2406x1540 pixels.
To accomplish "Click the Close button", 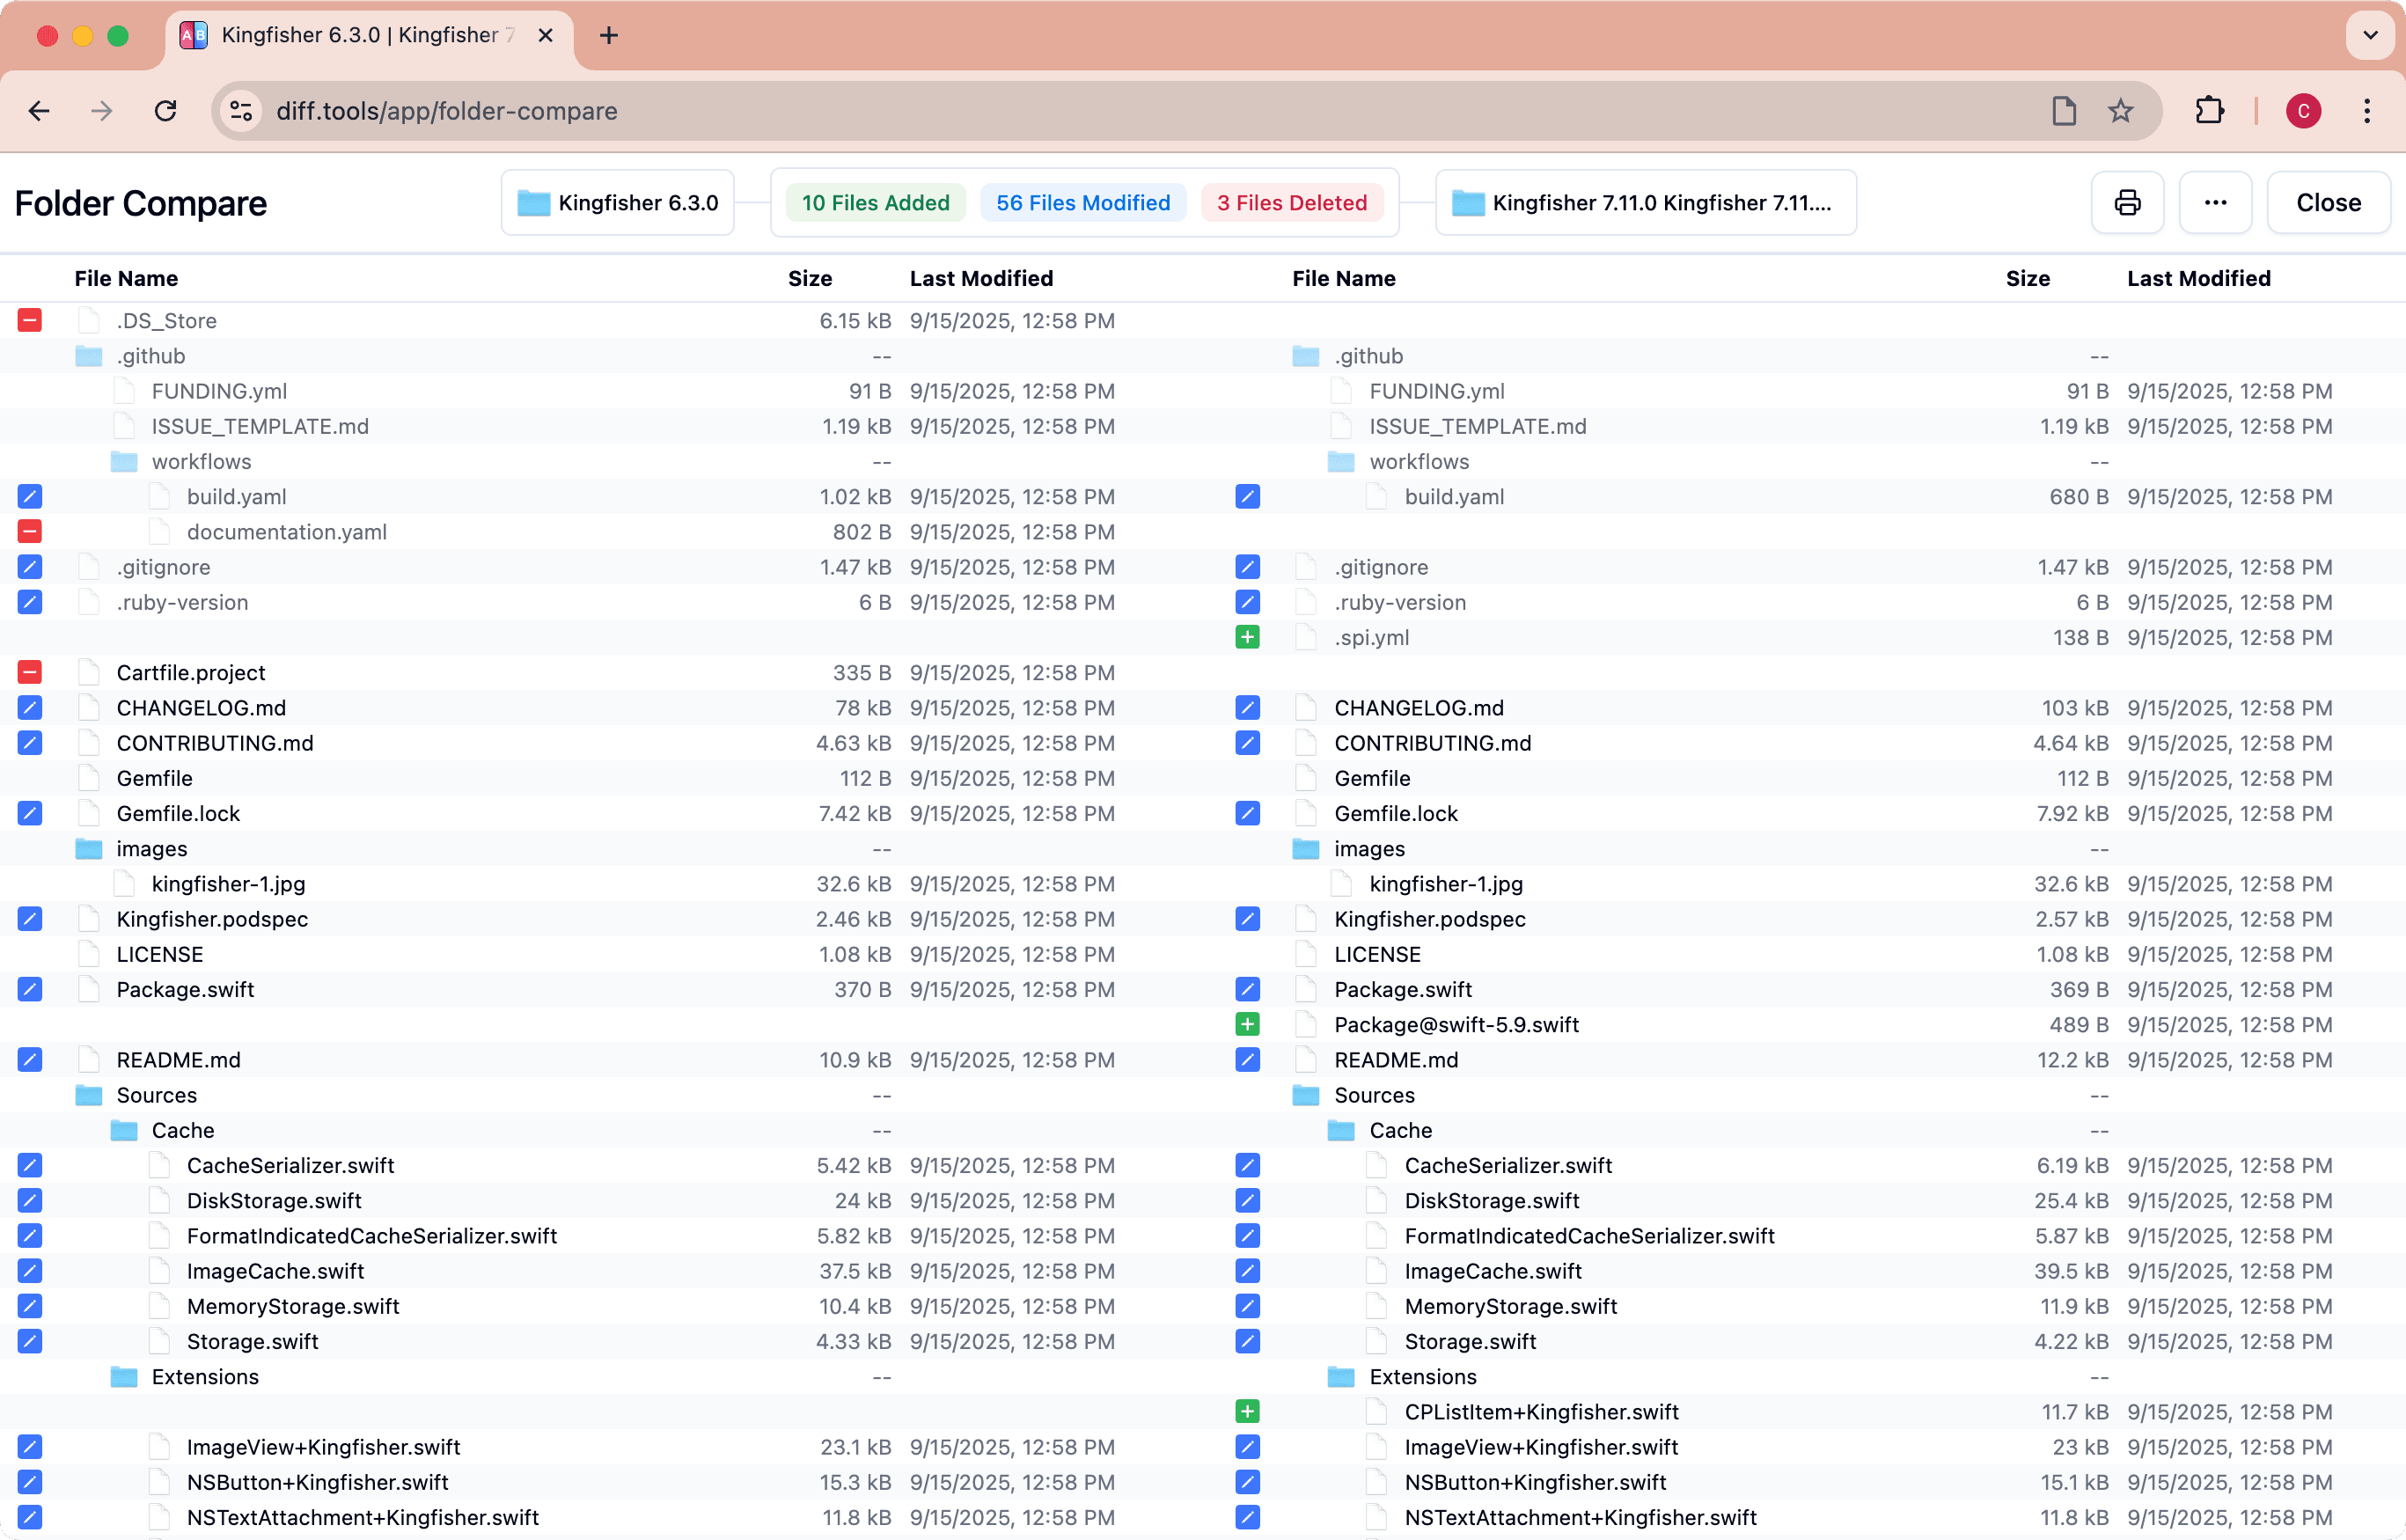I will 2329,202.
